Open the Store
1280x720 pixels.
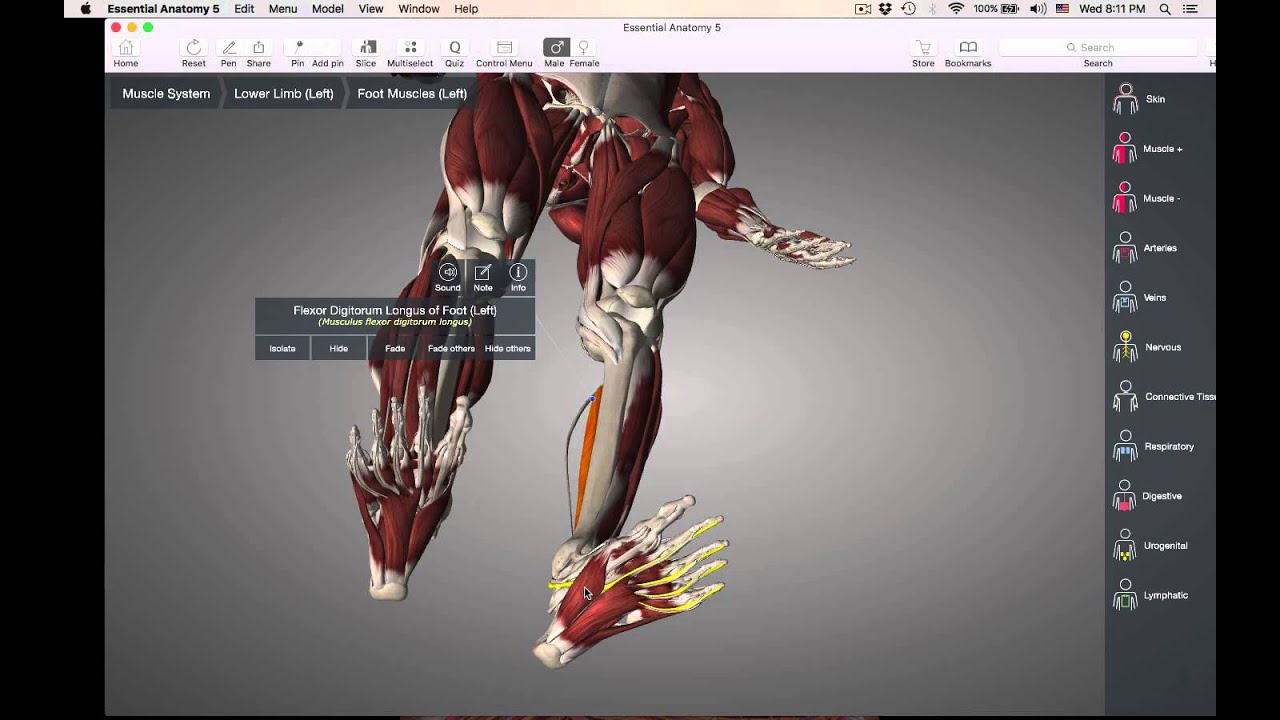[923, 53]
